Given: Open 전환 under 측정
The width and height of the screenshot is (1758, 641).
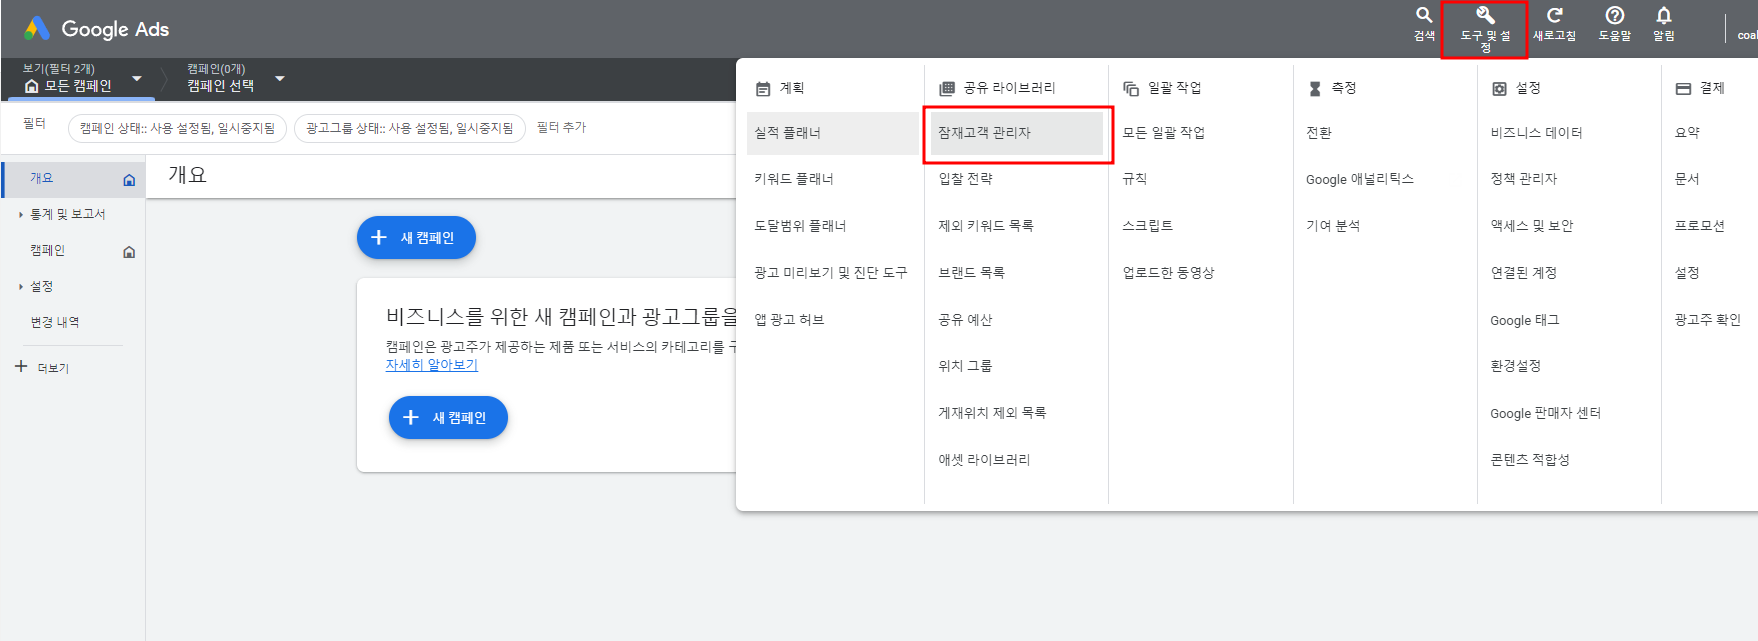Looking at the screenshot, I should click(x=1319, y=133).
